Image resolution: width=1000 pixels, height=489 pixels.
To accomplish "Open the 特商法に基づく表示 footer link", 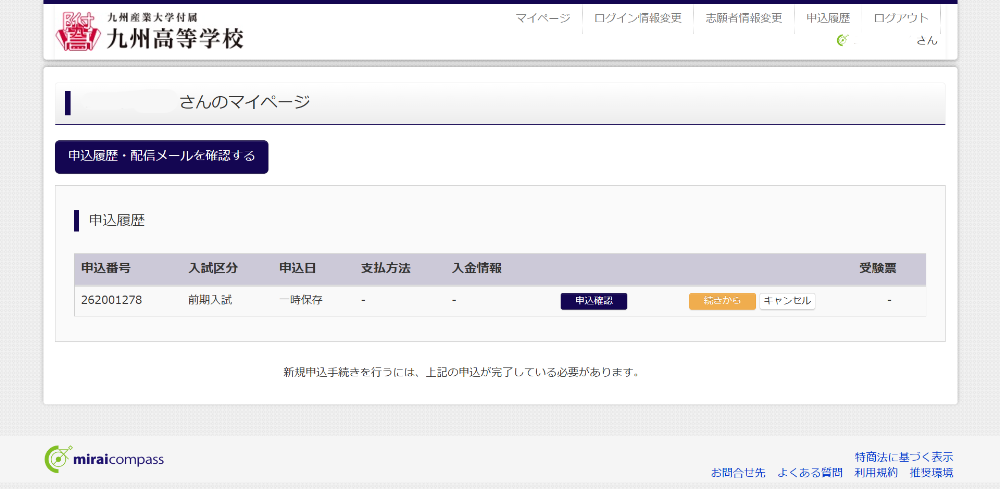I will pos(904,457).
